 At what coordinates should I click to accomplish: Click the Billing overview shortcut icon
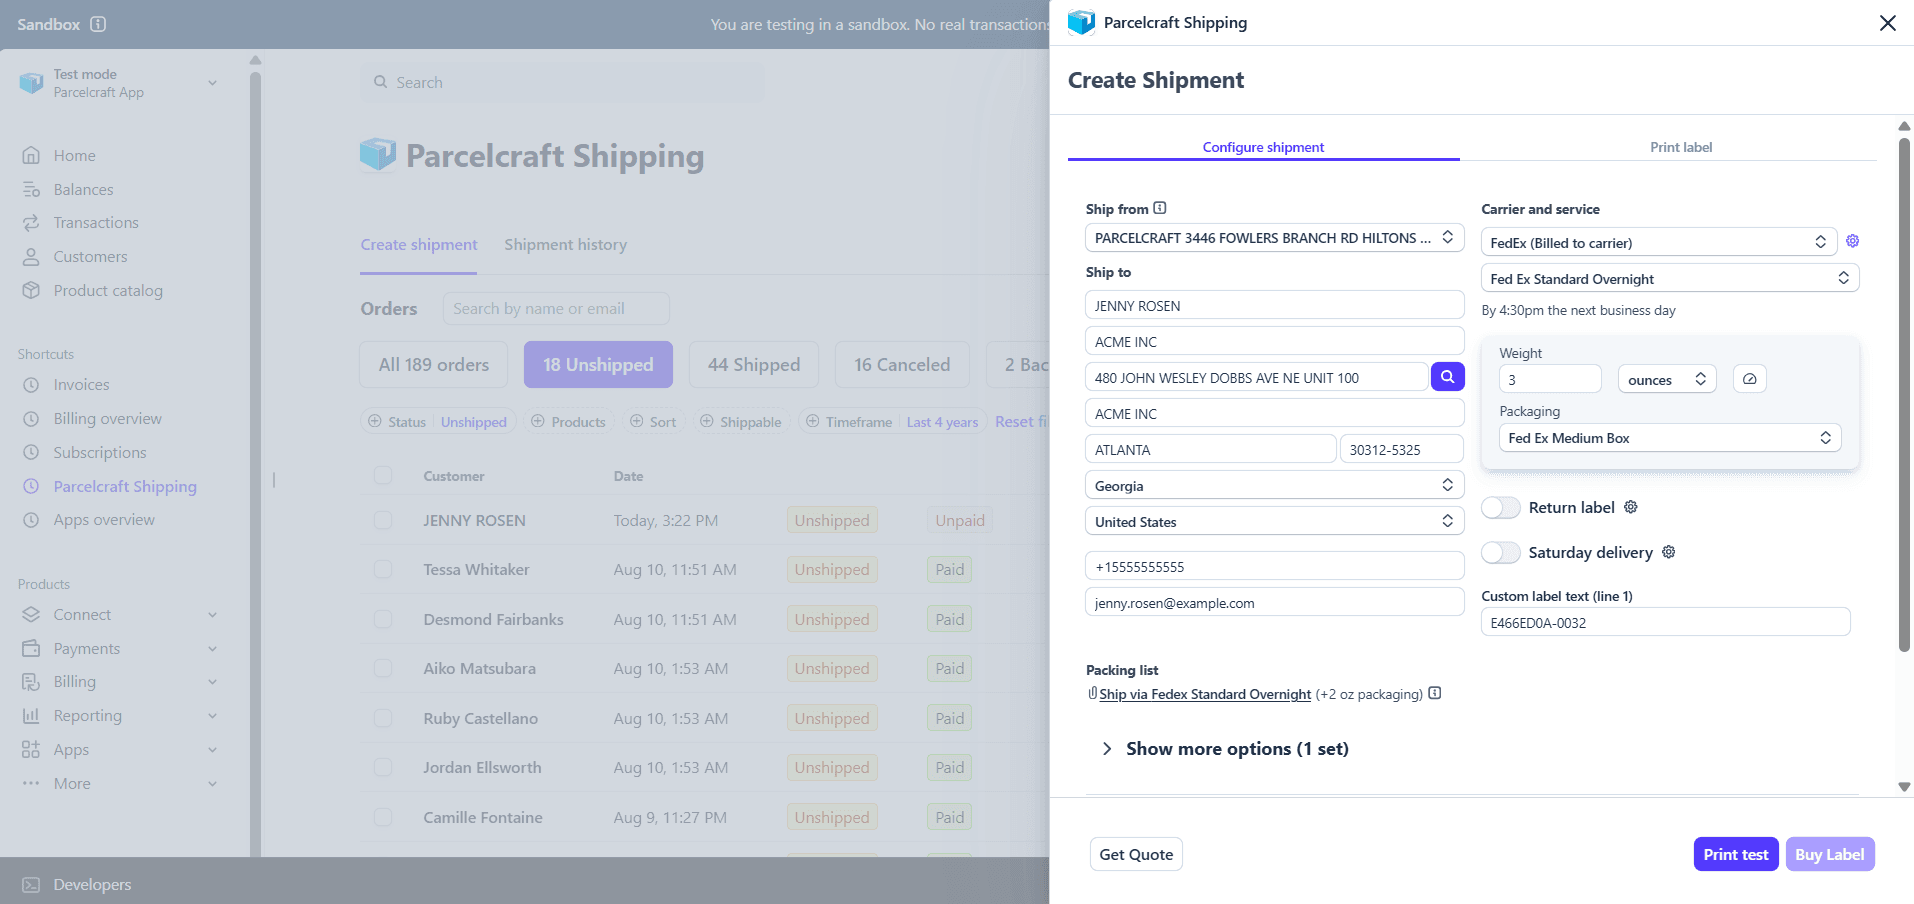pyautogui.click(x=31, y=419)
